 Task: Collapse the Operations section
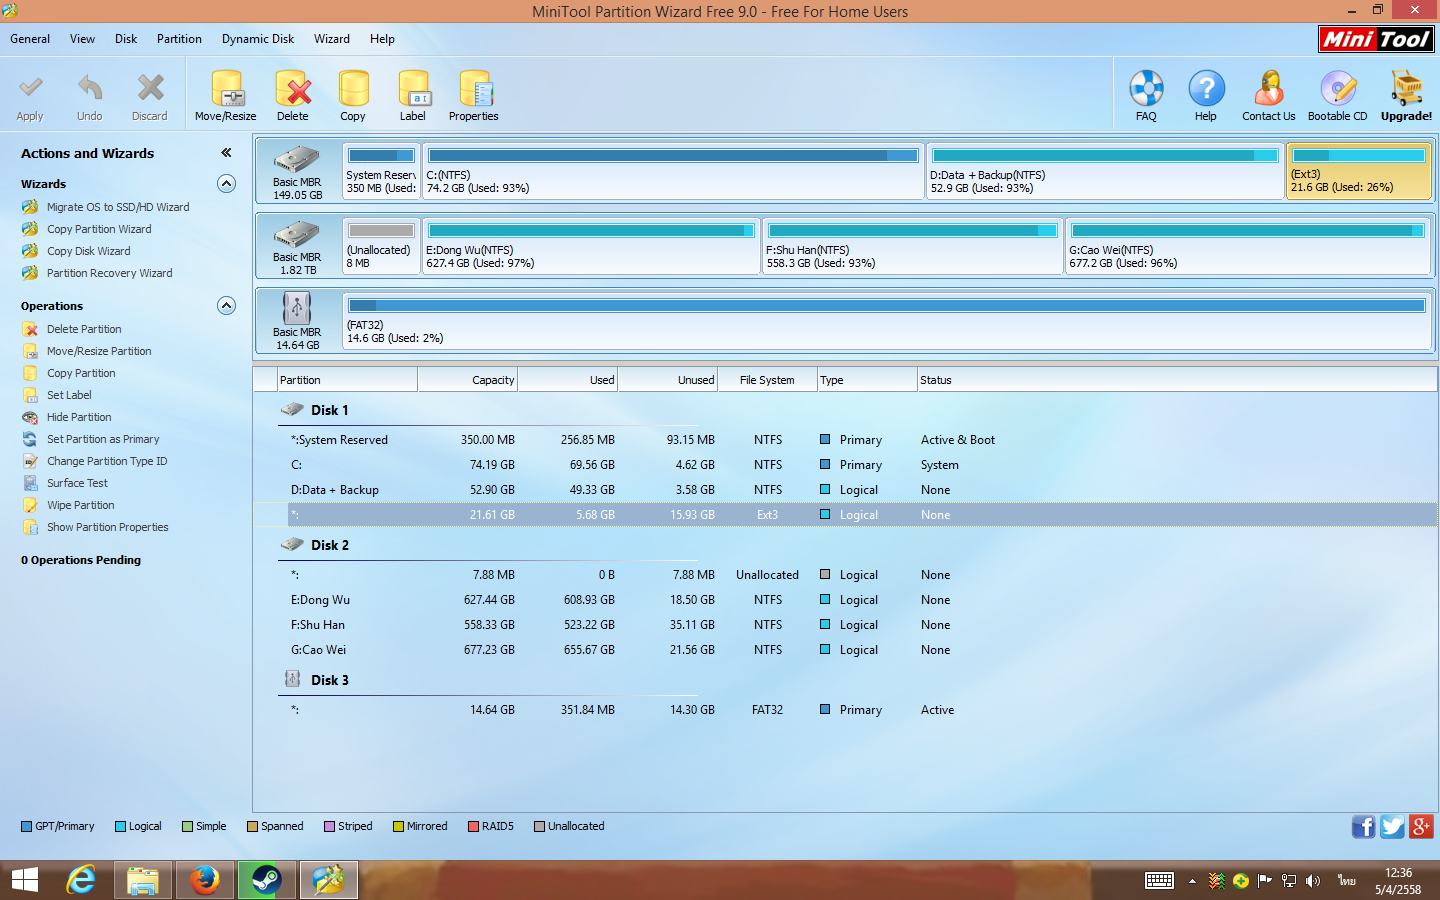(226, 306)
